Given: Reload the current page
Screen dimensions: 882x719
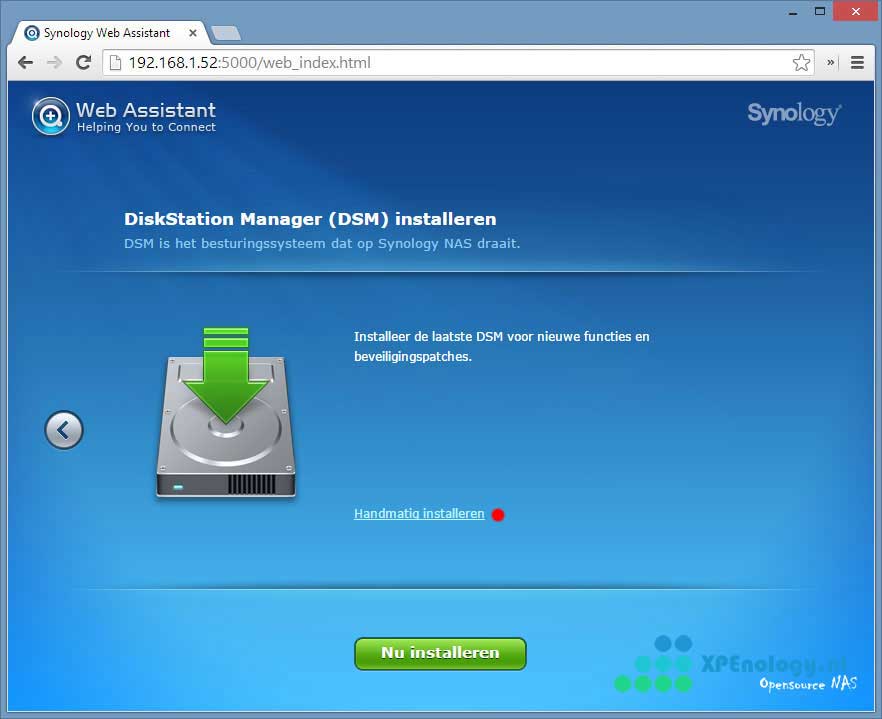Looking at the screenshot, I should (x=84, y=62).
